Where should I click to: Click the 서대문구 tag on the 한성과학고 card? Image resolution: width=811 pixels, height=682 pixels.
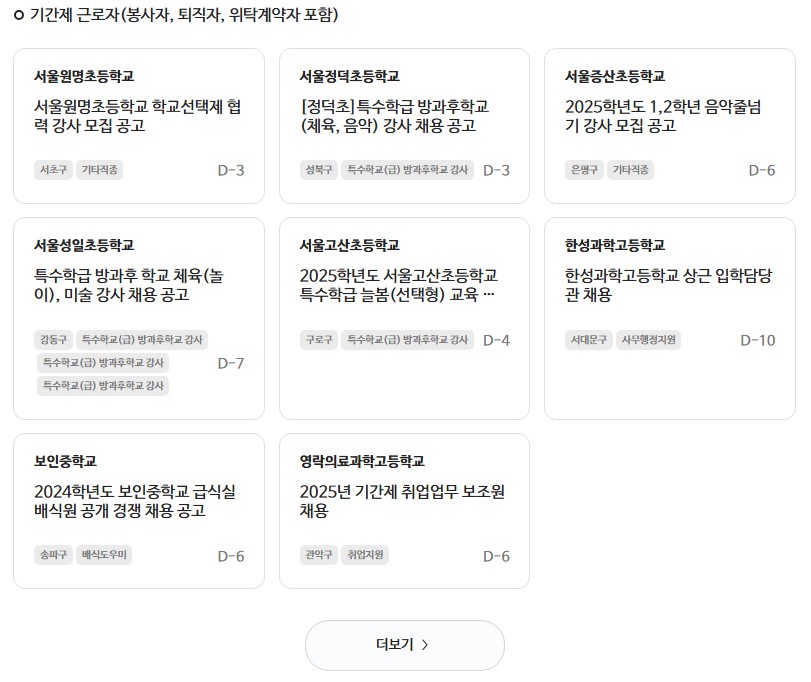point(588,340)
